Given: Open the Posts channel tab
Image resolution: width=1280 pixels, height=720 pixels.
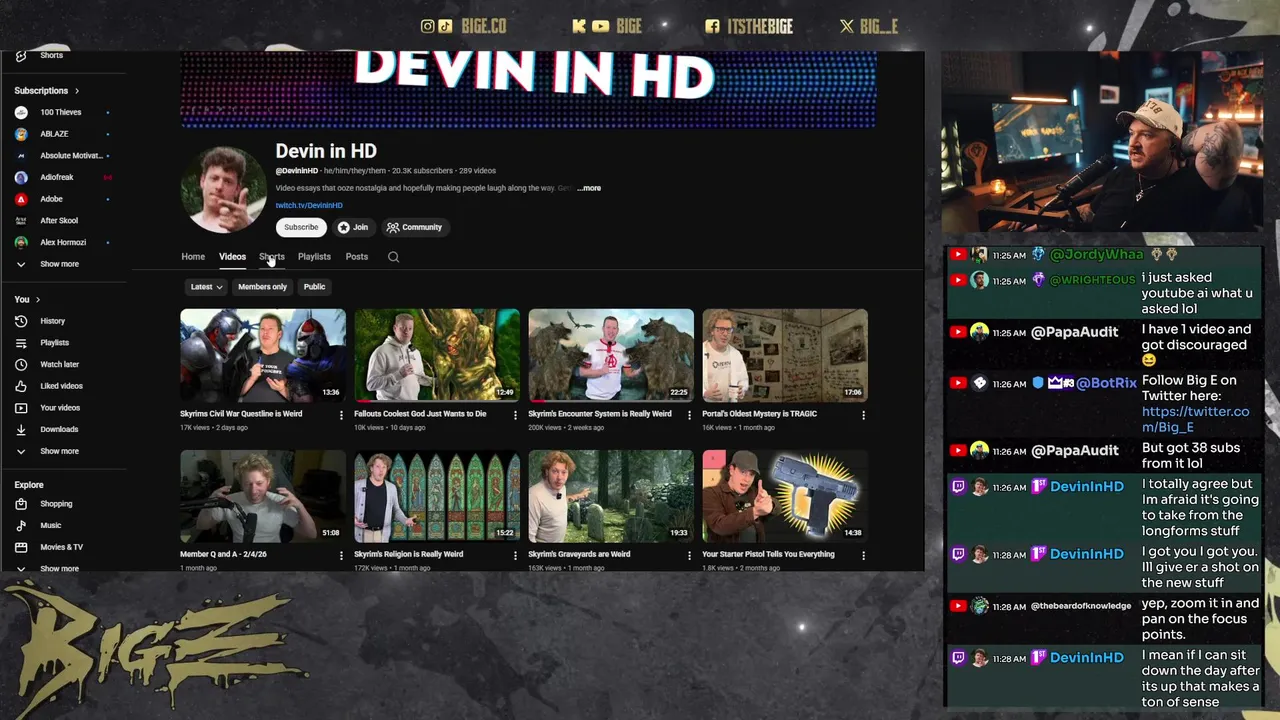Looking at the screenshot, I should [357, 257].
